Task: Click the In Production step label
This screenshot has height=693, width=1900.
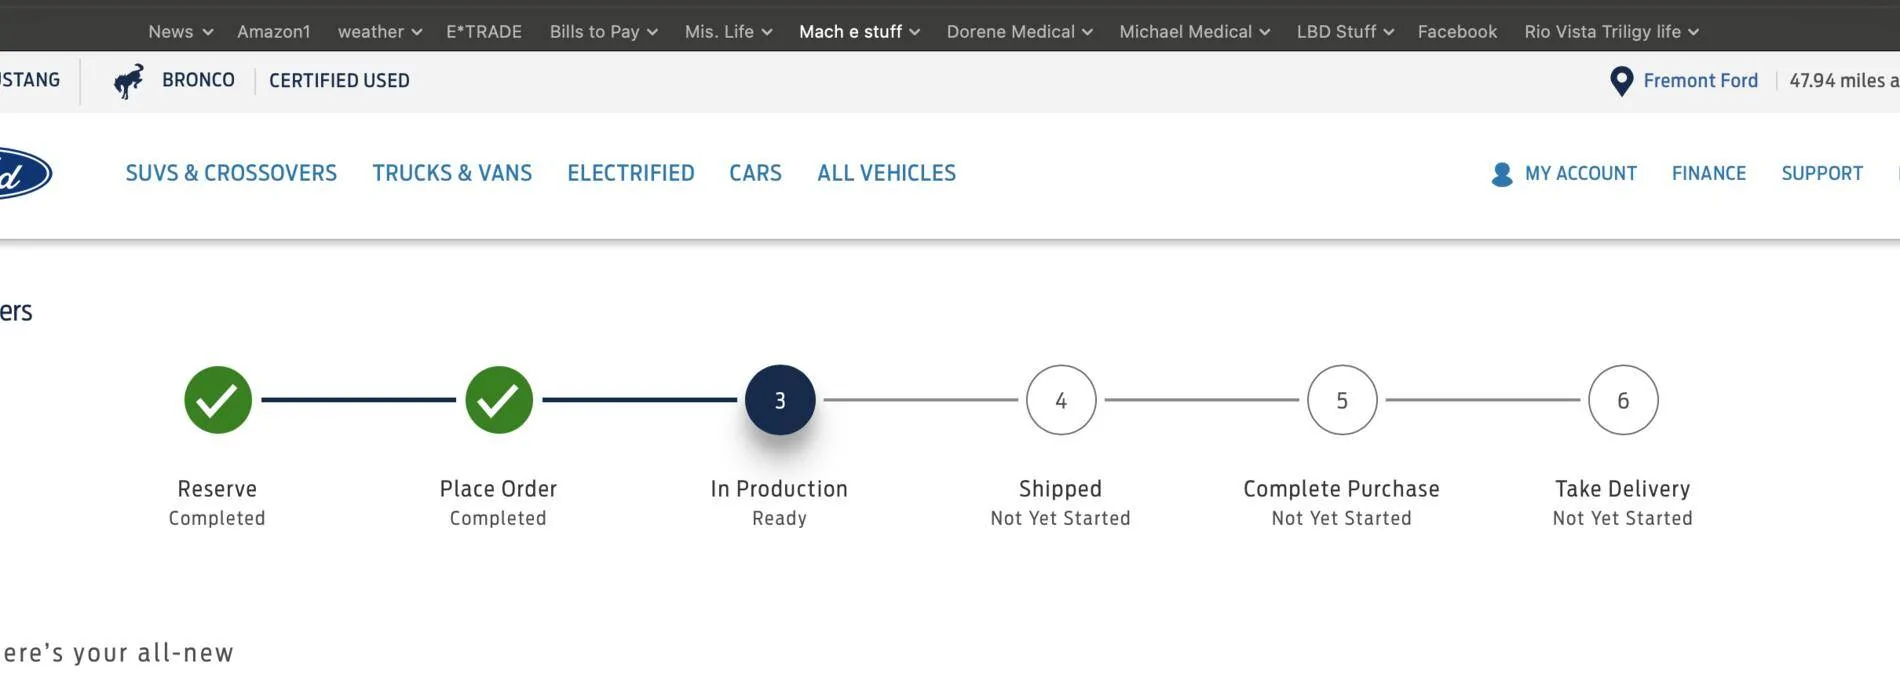Action: tap(779, 489)
